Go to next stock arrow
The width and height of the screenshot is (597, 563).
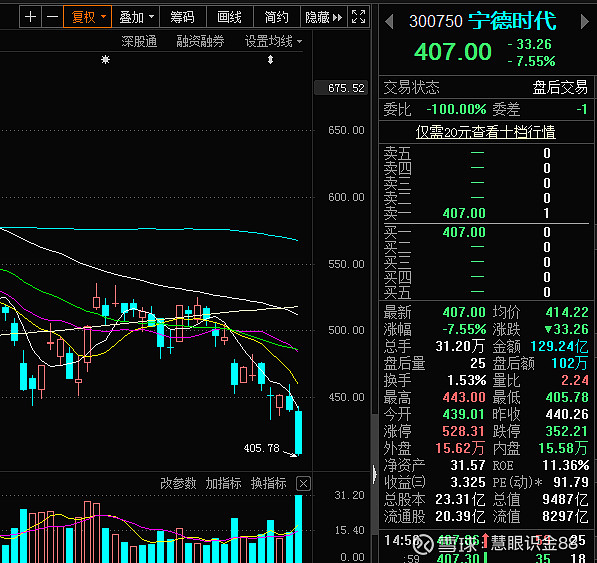[584, 21]
